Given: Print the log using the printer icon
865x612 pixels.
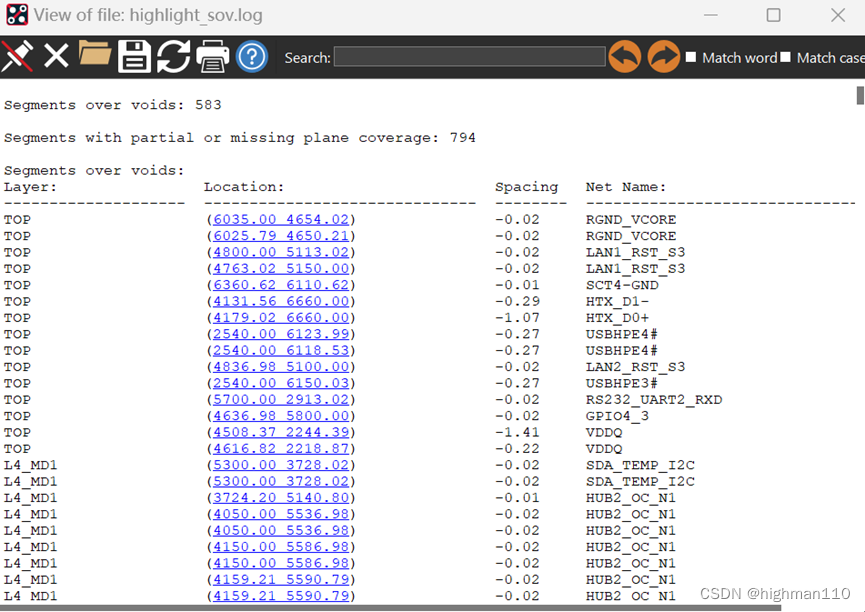Looking at the screenshot, I should tap(212, 57).
